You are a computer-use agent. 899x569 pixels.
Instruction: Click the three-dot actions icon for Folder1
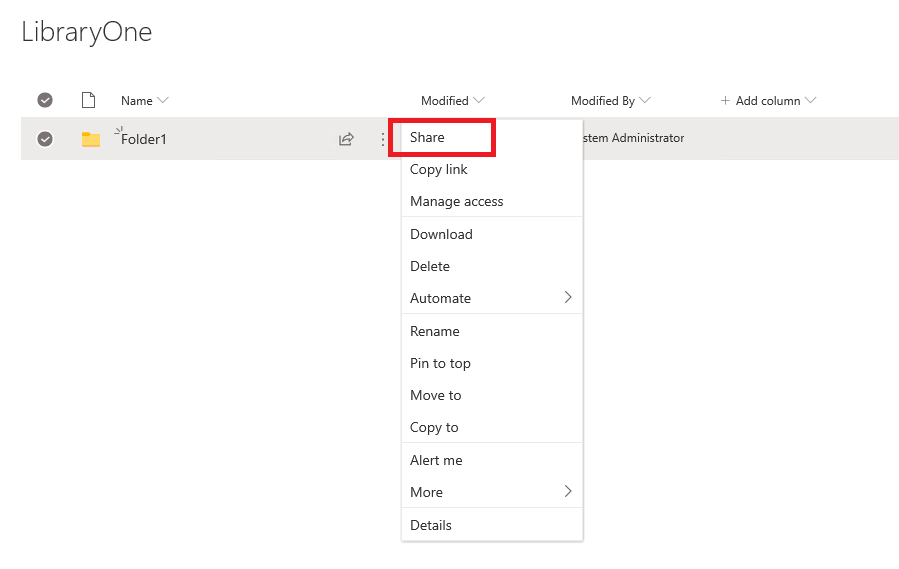383,139
